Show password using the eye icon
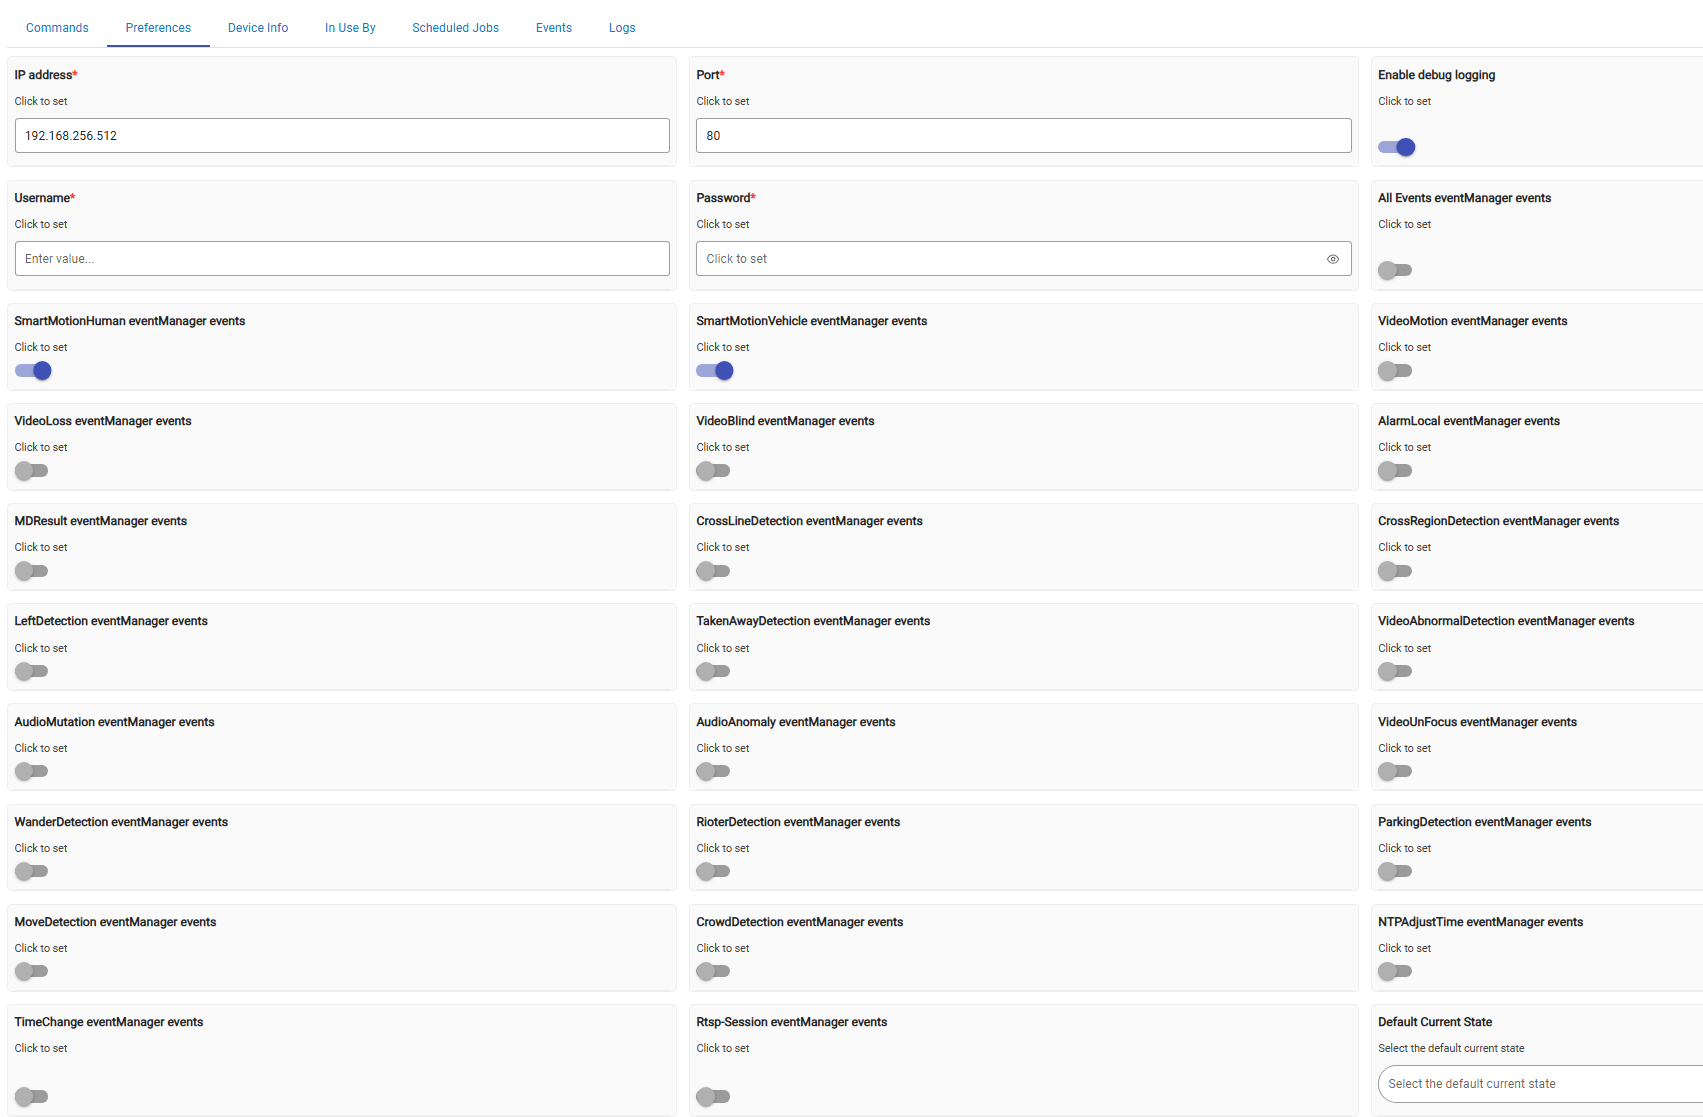1703x1117 pixels. (1332, 259)
